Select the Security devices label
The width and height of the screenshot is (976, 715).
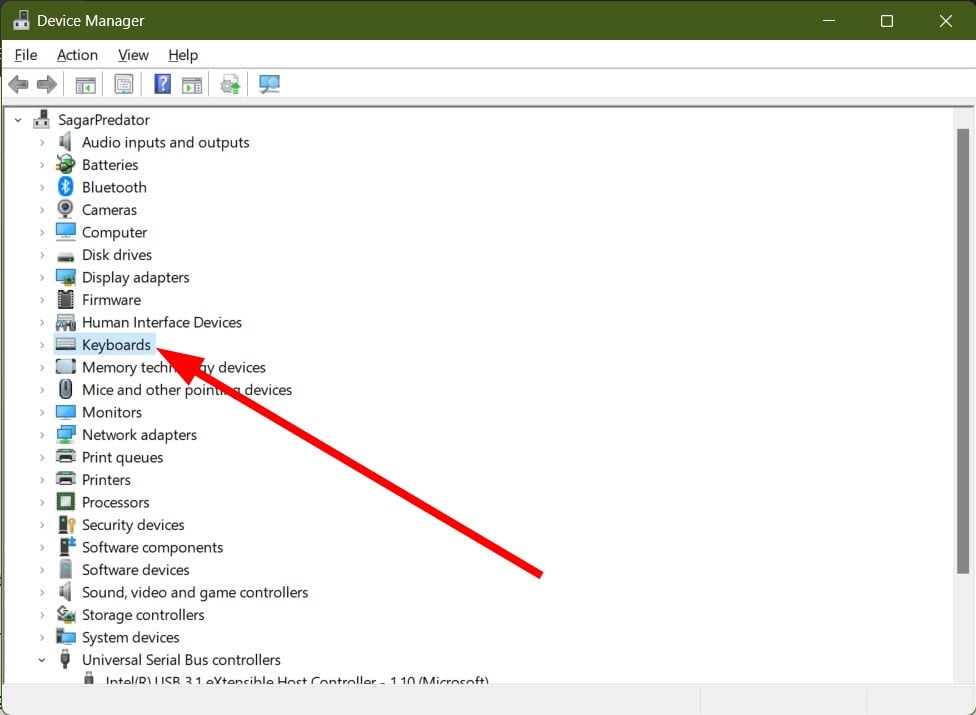click(x=133, y=525)
